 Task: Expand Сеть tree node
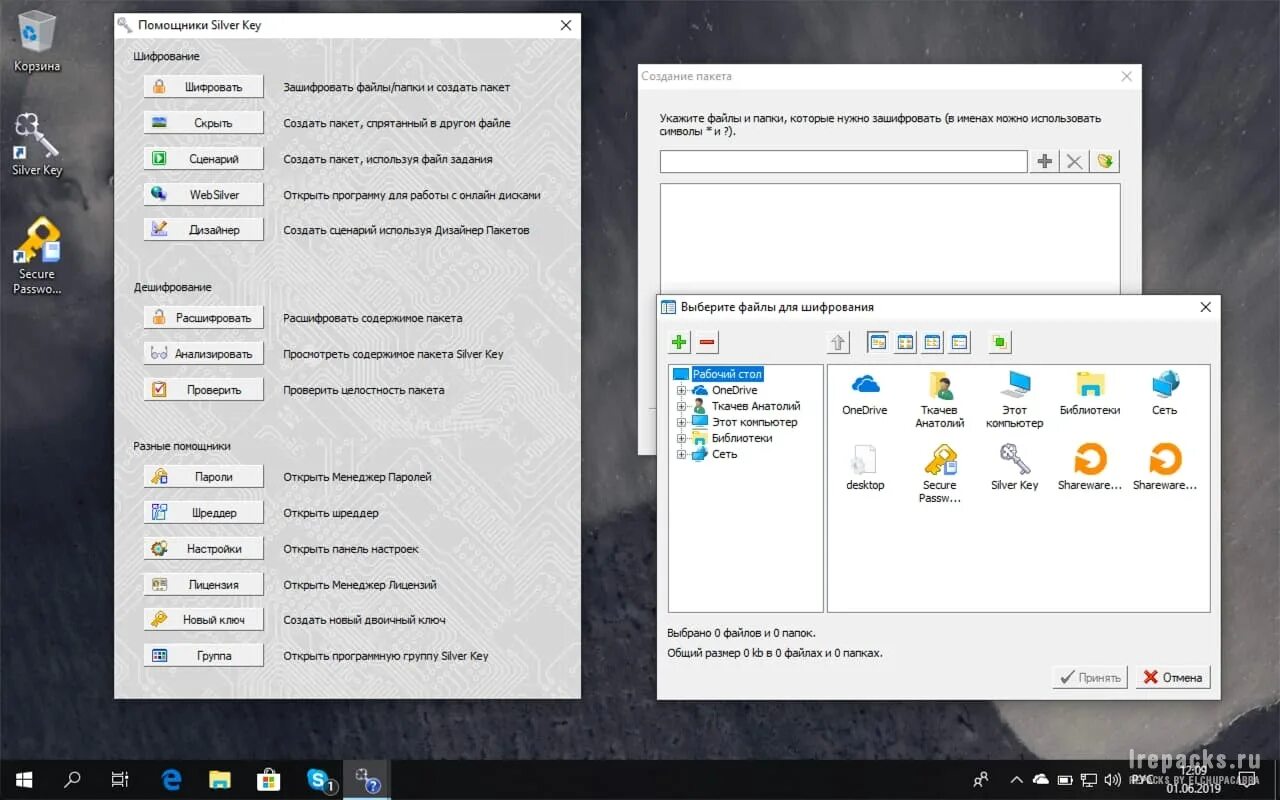[681, 454]
